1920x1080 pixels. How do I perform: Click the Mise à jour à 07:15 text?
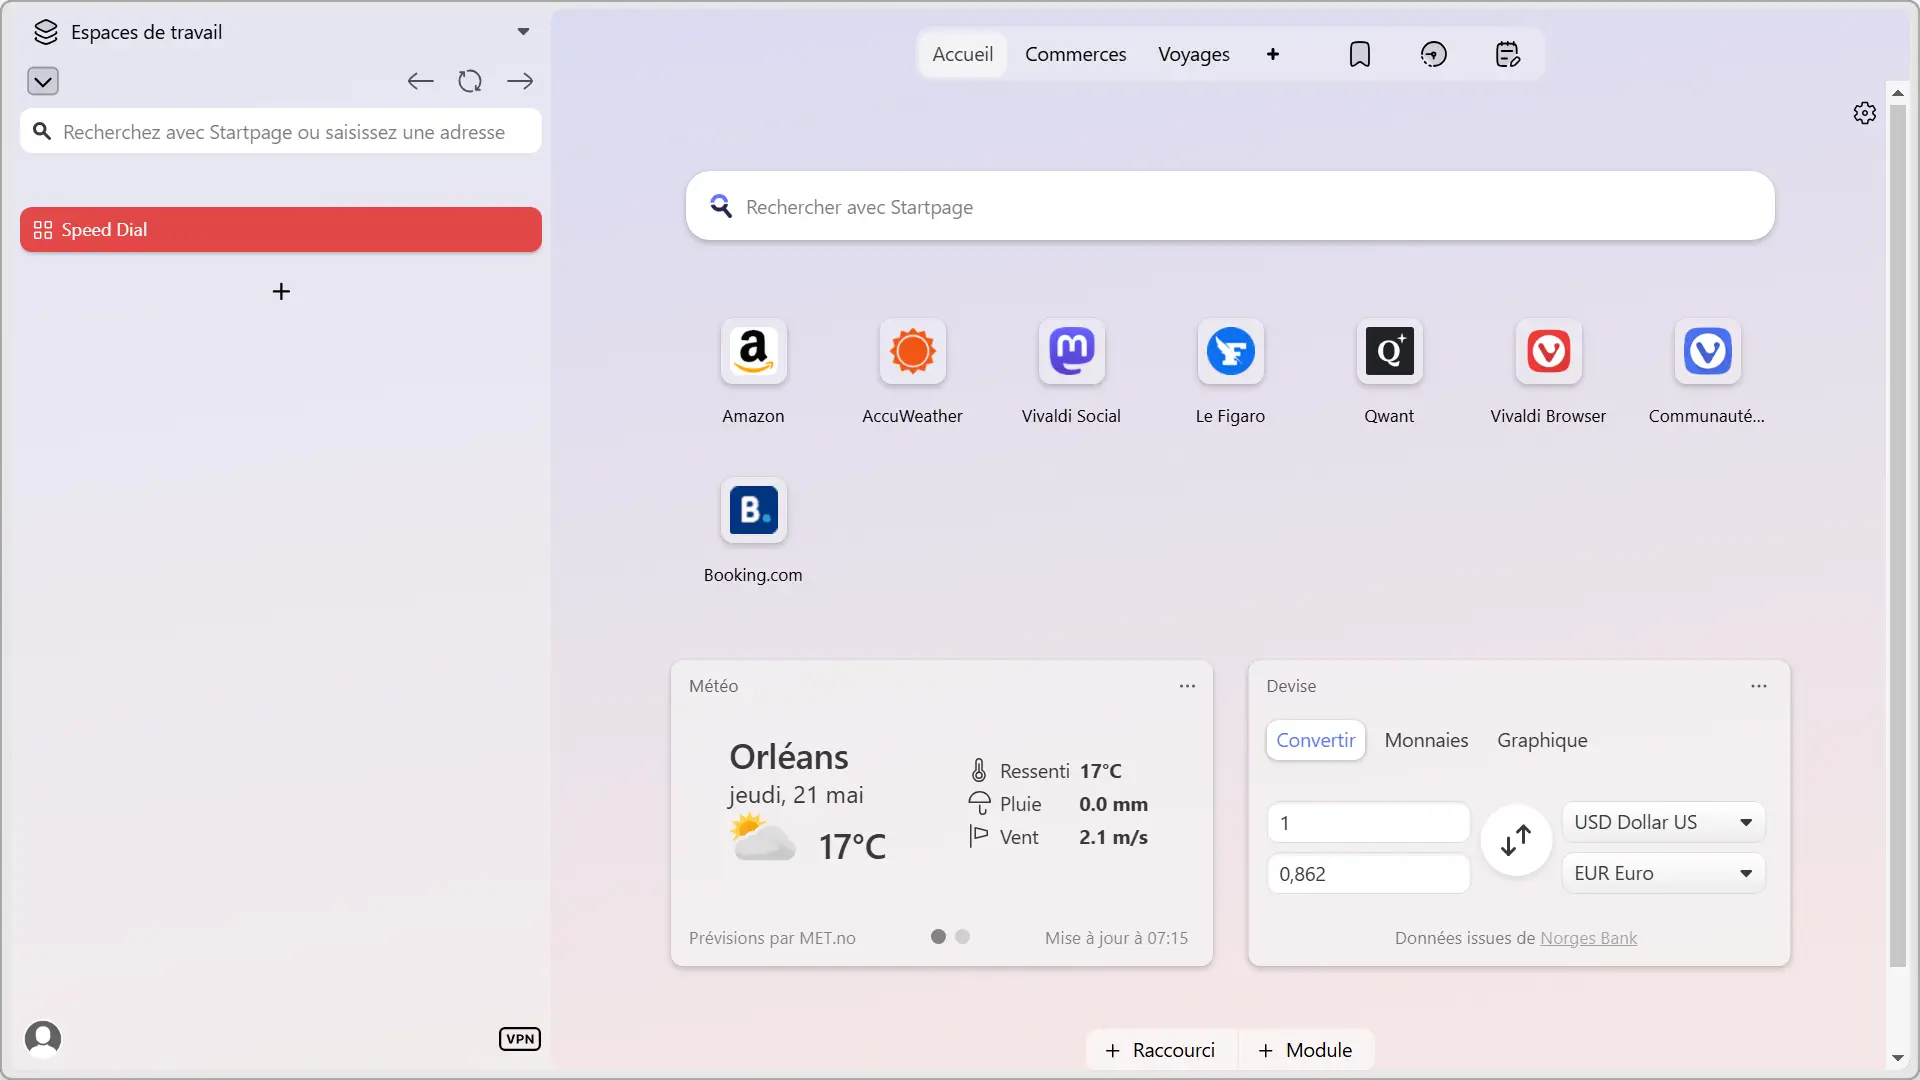1116,938
